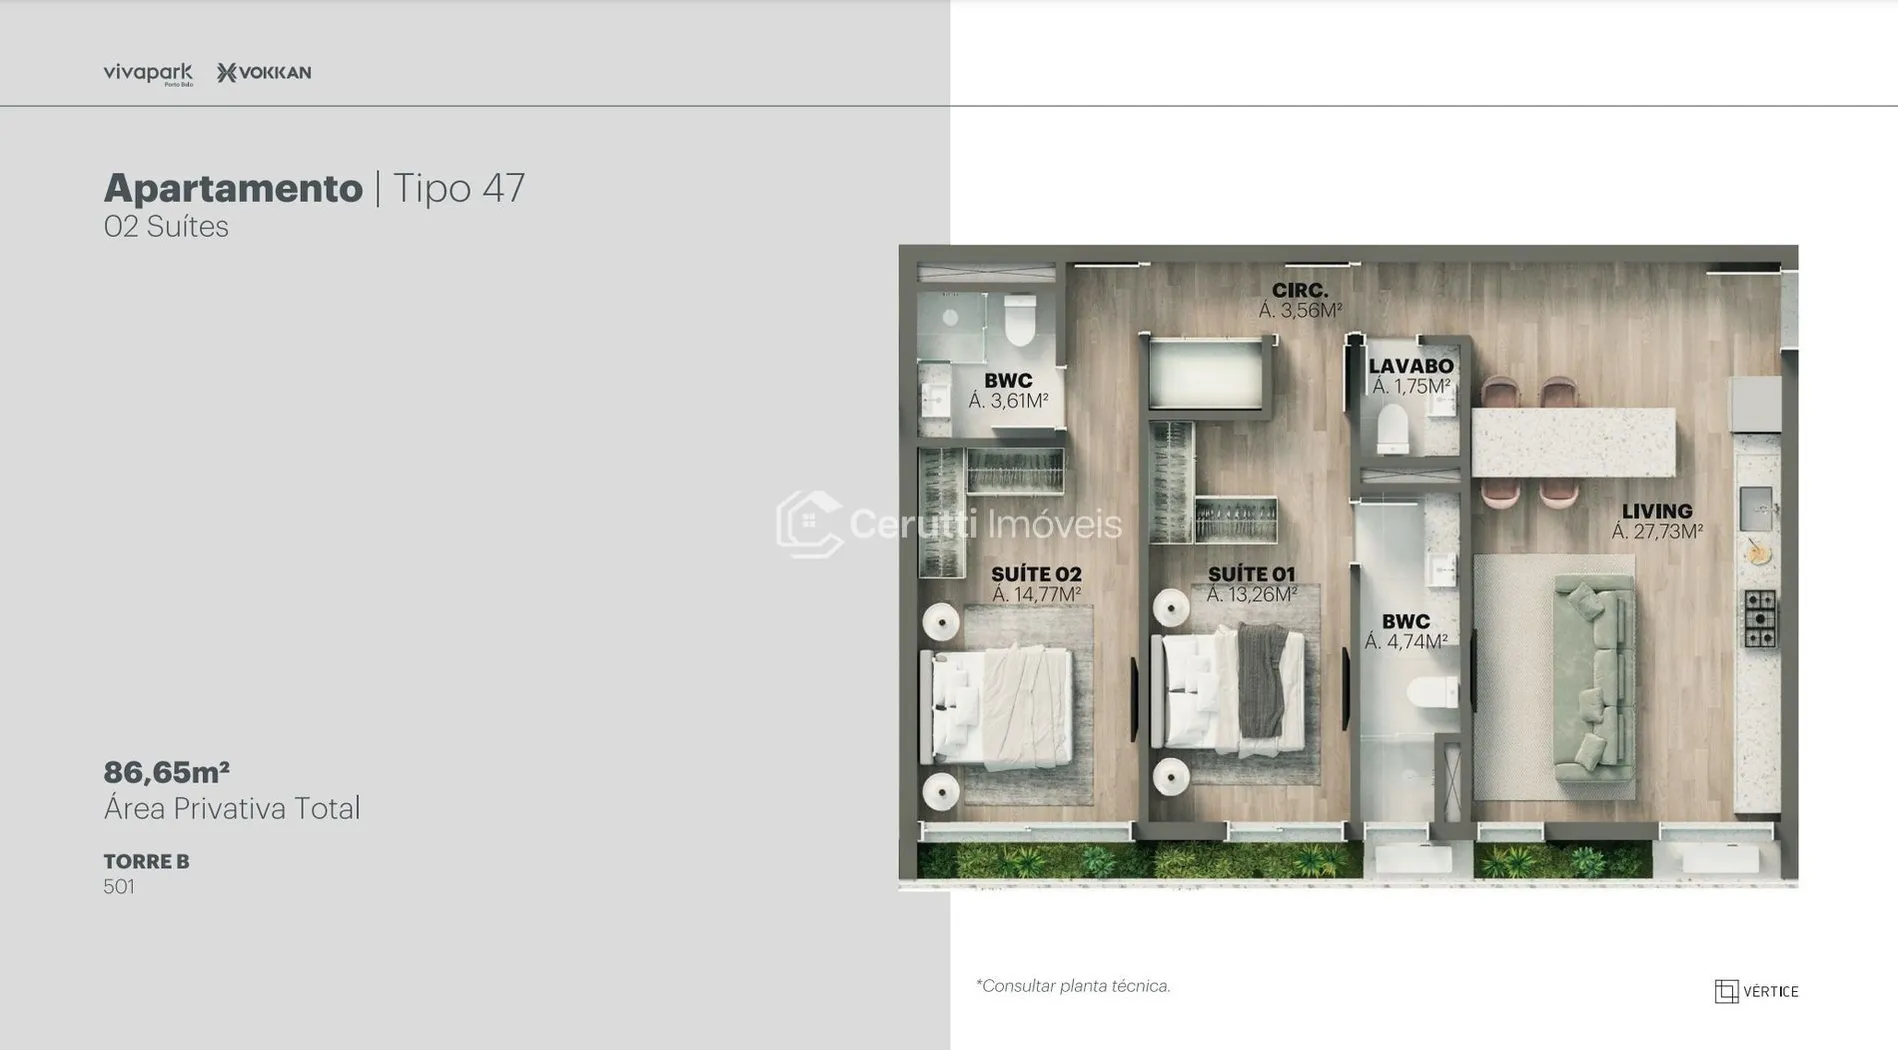The height and width of the screenshot is (1050, 1898).
Task: Click the Suíte 02 area label
Action: (x=1036, y=584)
